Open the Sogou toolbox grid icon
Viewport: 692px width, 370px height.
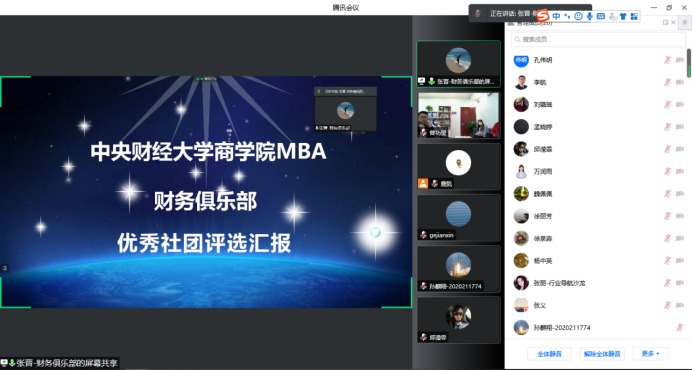coord(634,16)
